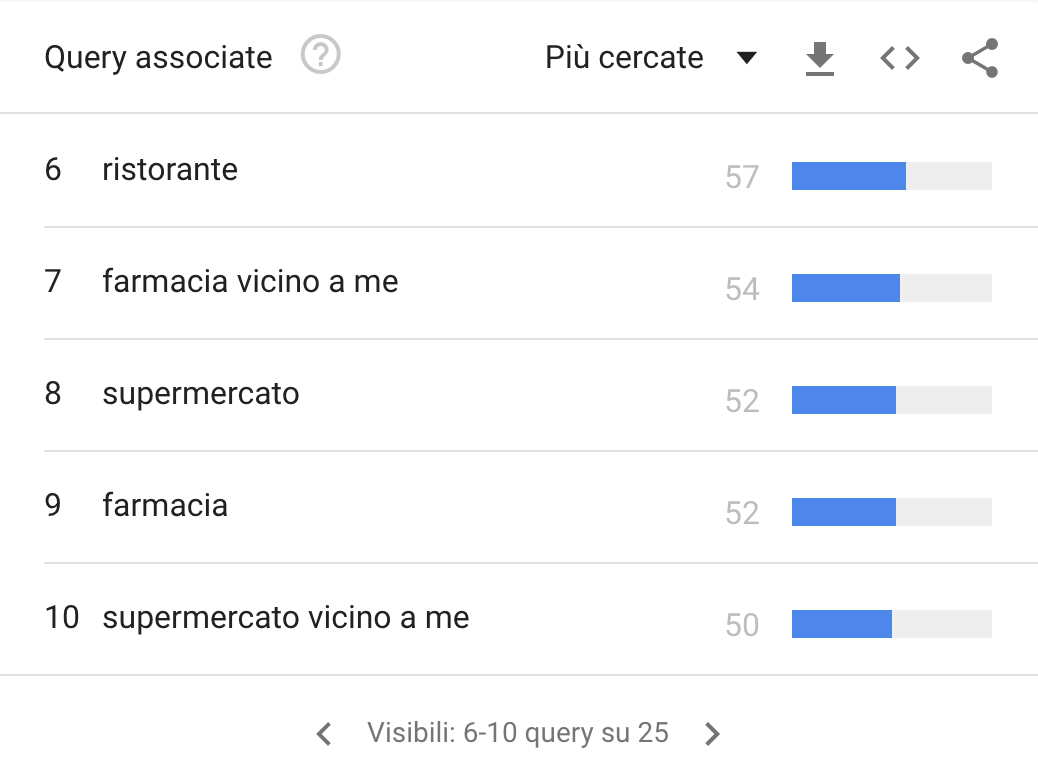
Task: Go to previous page of queries
Action: pos(324,734)
